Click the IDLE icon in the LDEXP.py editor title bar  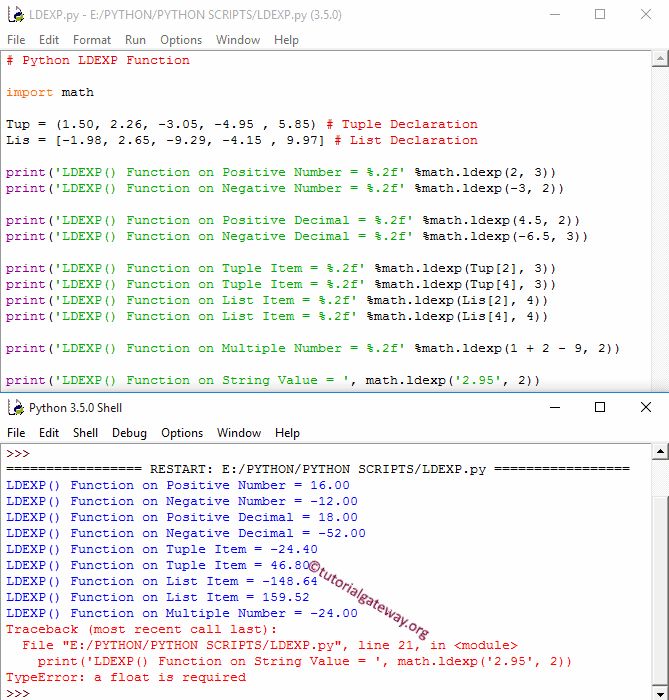pos(16,15)
